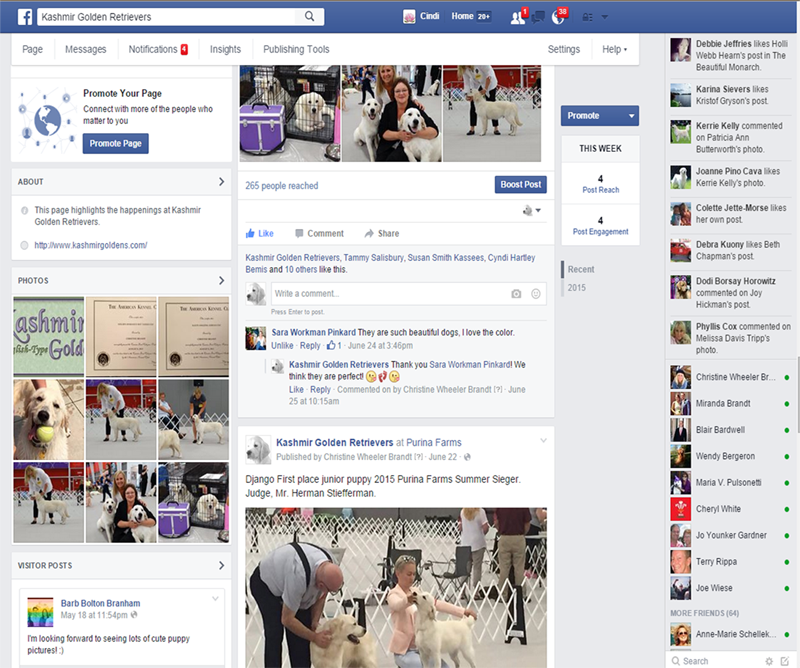This screenshot has width=800, height=668.
Task: Toggle Like on the dog show post
Action: coord(259,233)
